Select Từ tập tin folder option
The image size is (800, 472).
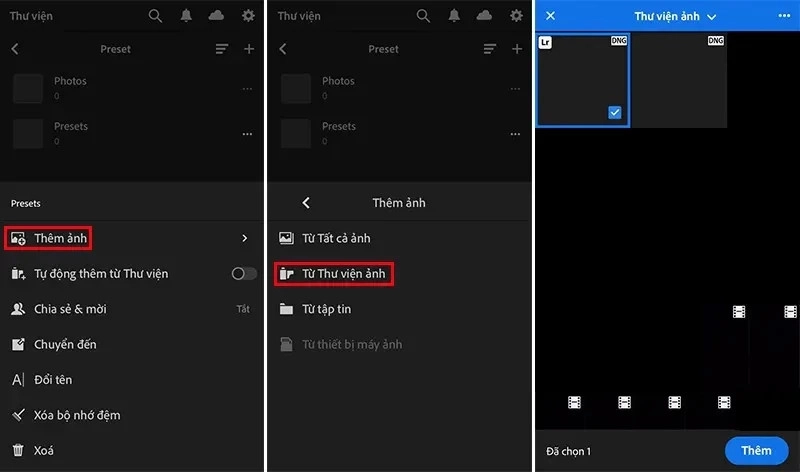[x=326, y=309]
